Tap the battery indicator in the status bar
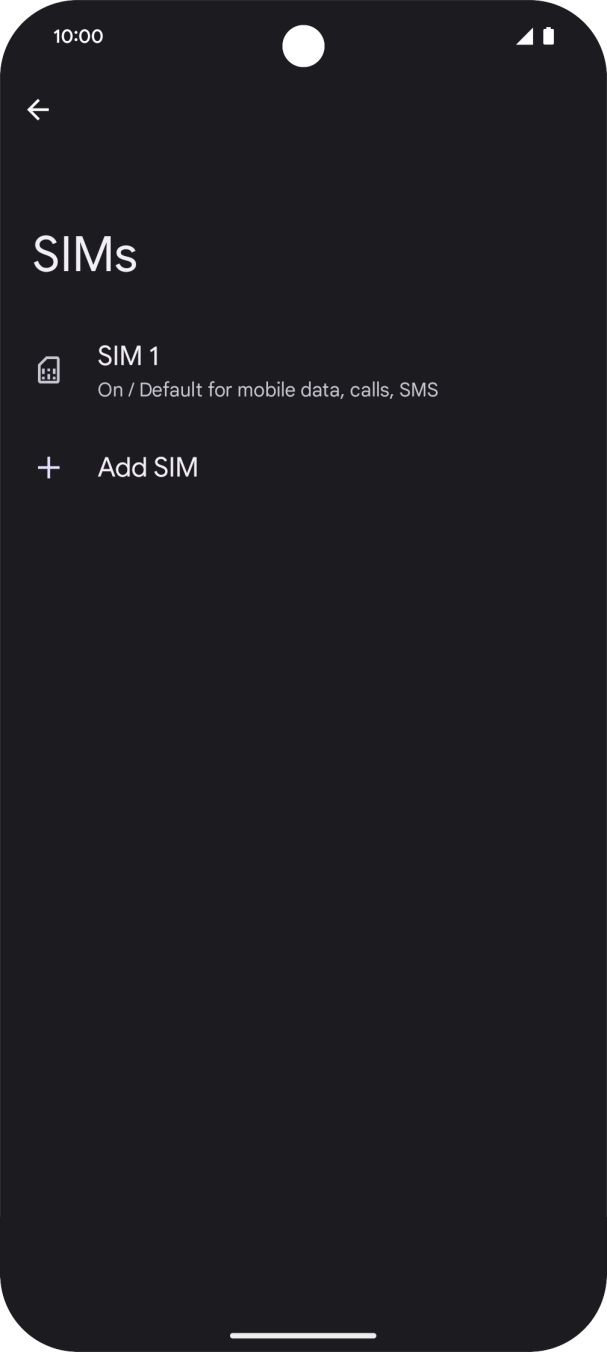 point(548,36)
